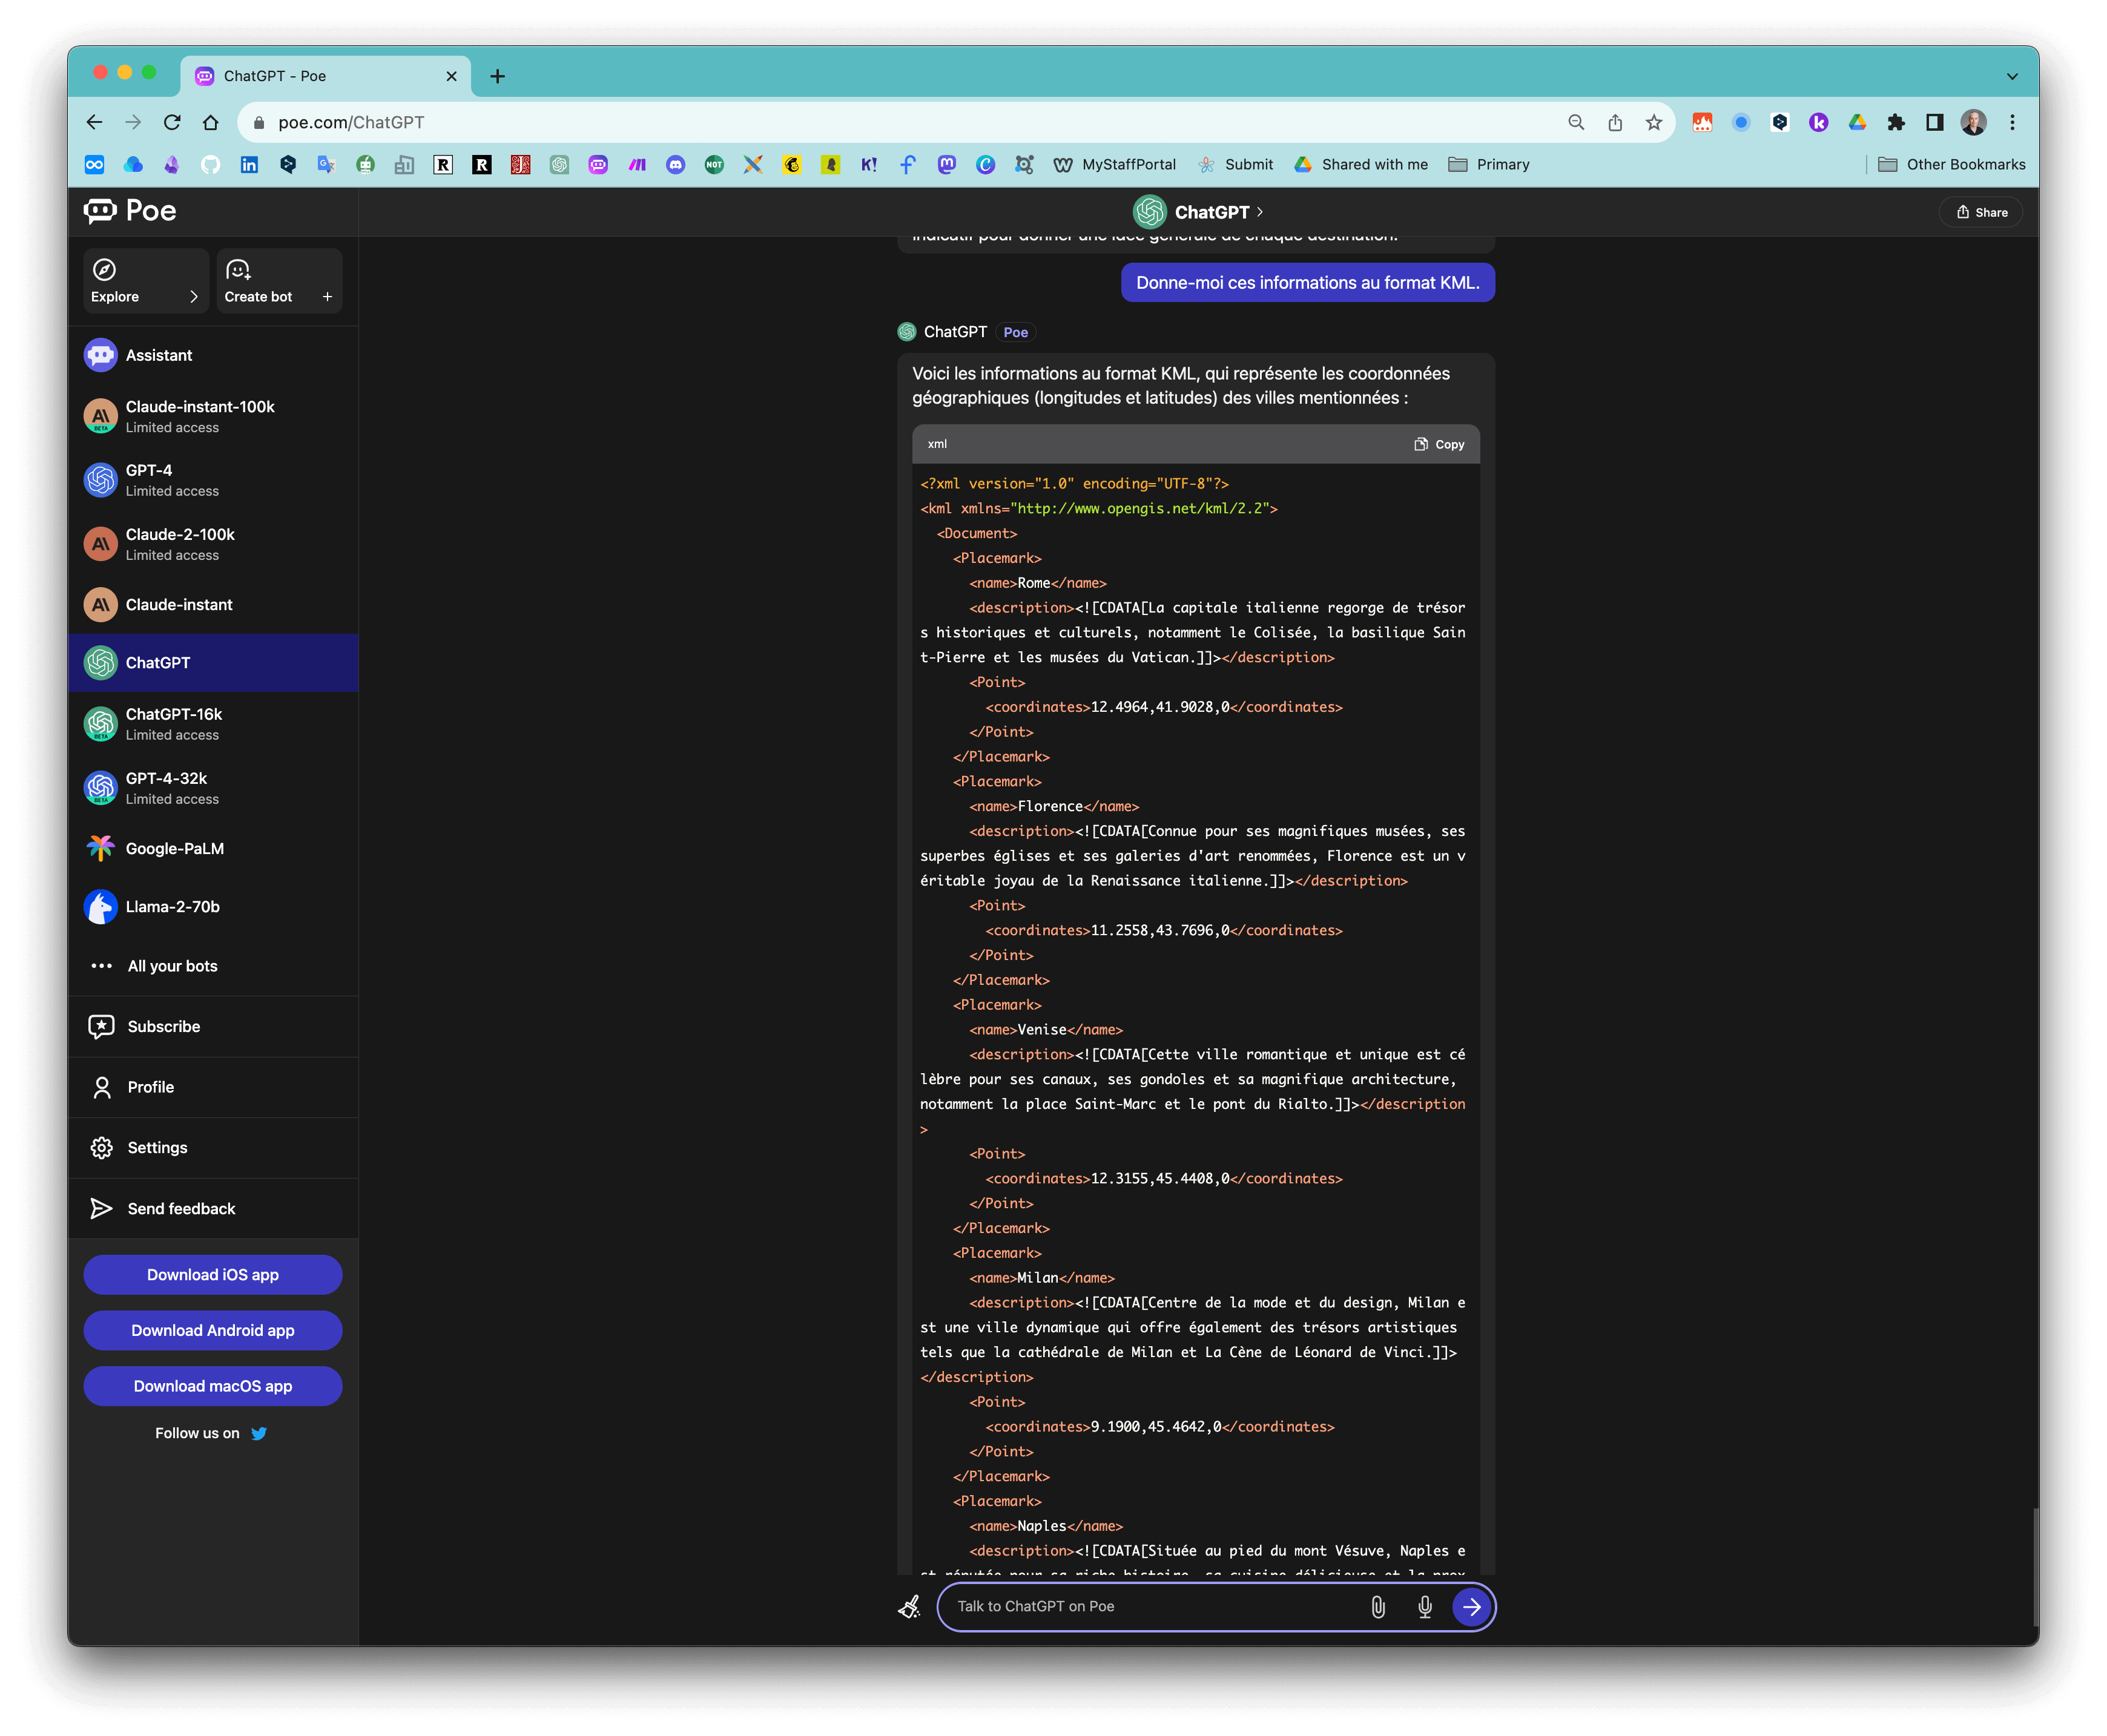Close the ChatGPT - Poe tab

coord(451,76)
